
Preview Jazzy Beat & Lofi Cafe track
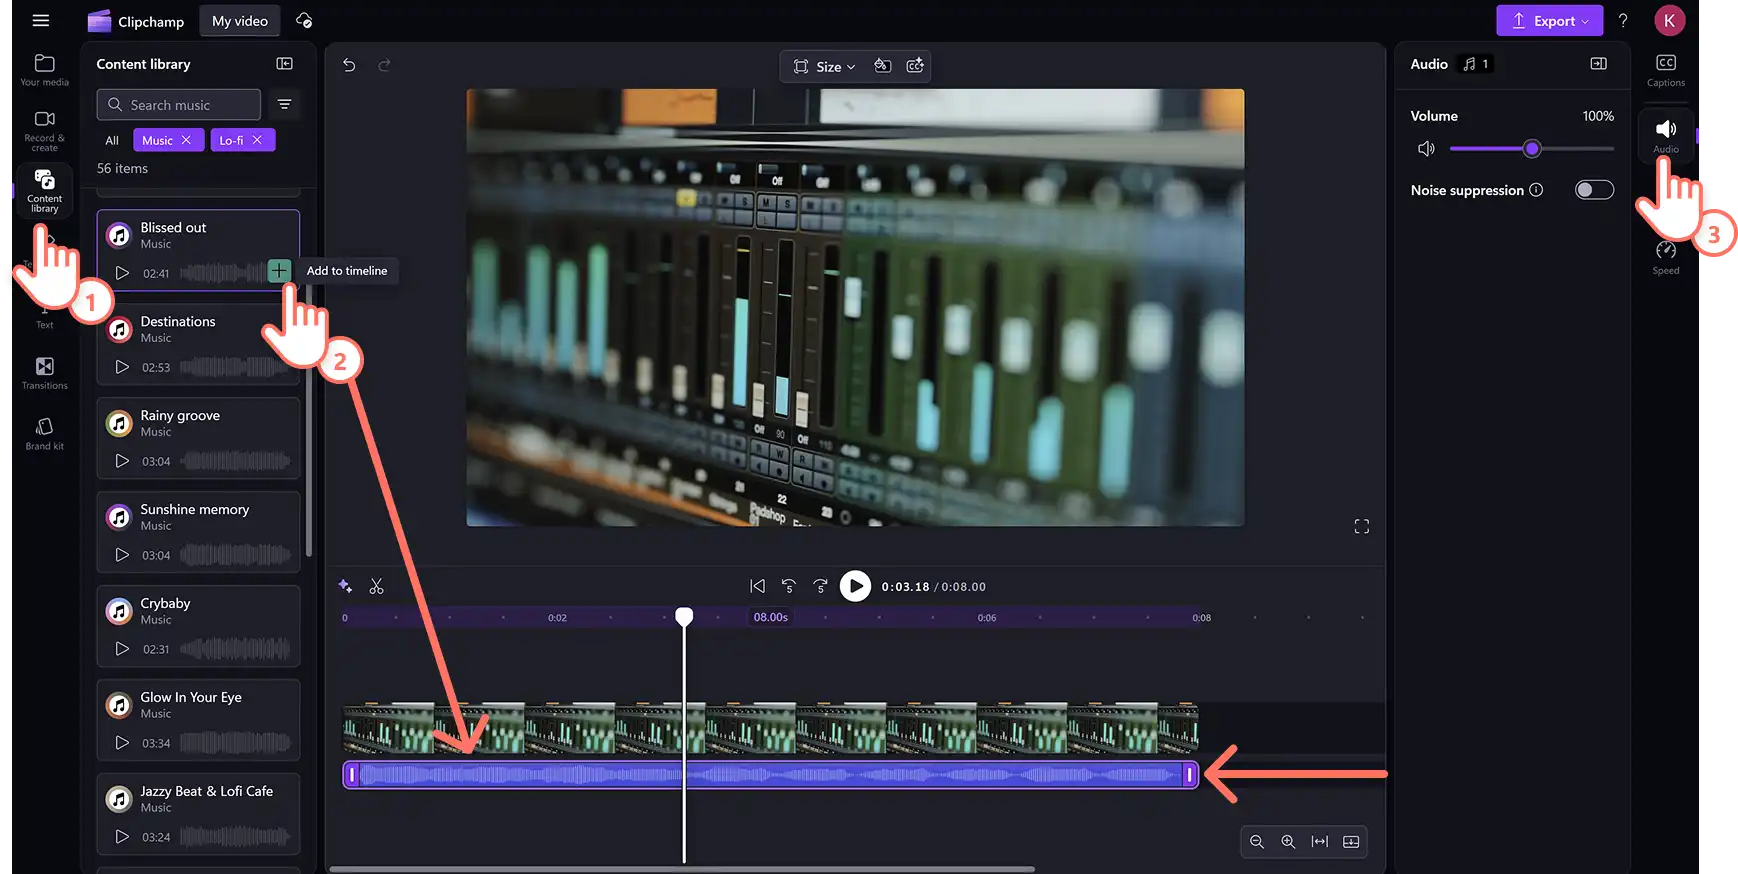coord(122,837)
